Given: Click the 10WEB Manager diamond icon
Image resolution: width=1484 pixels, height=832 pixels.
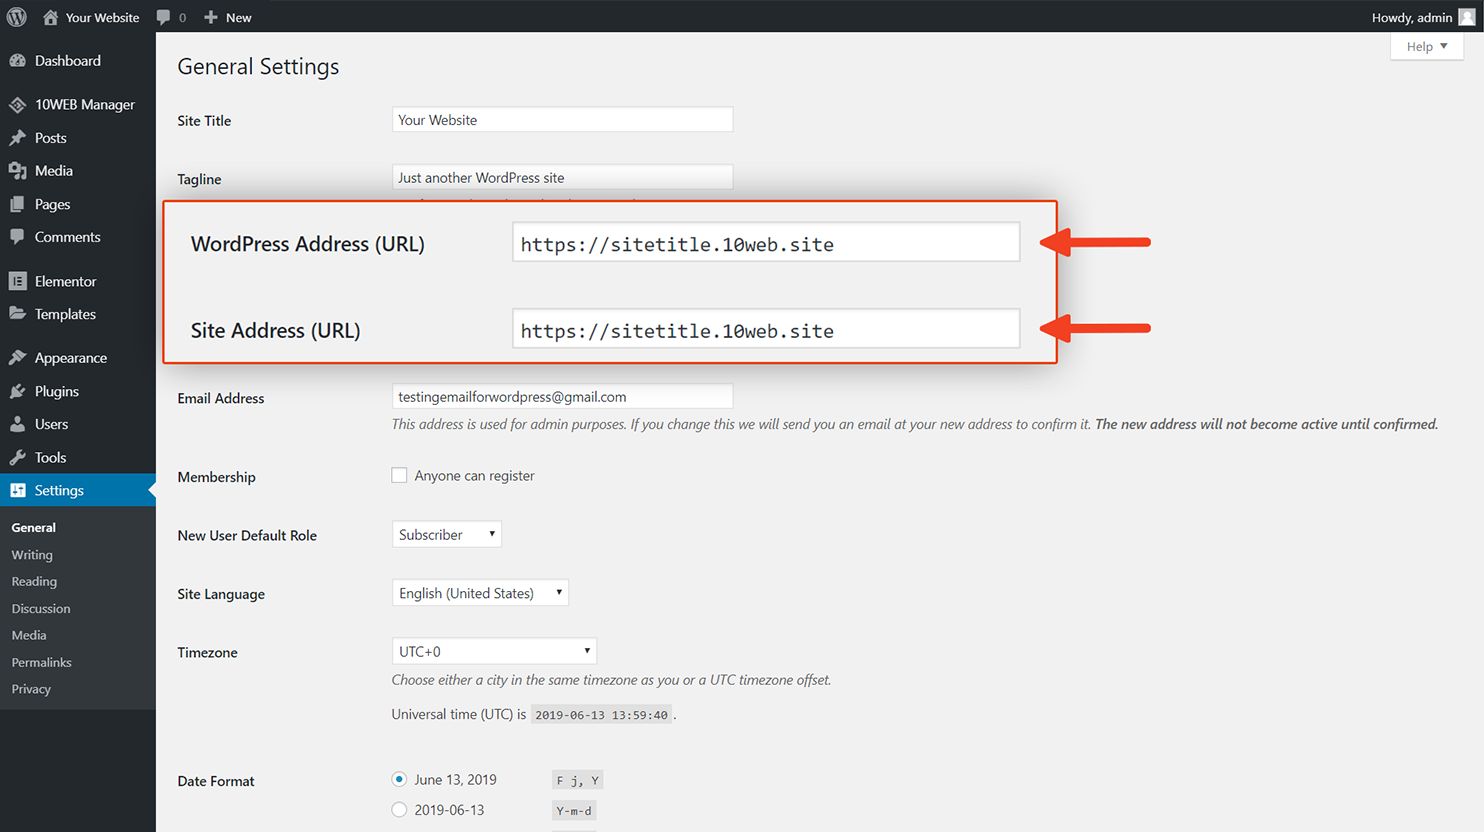Looking at the screenshot, I should (x=17, y=104).
